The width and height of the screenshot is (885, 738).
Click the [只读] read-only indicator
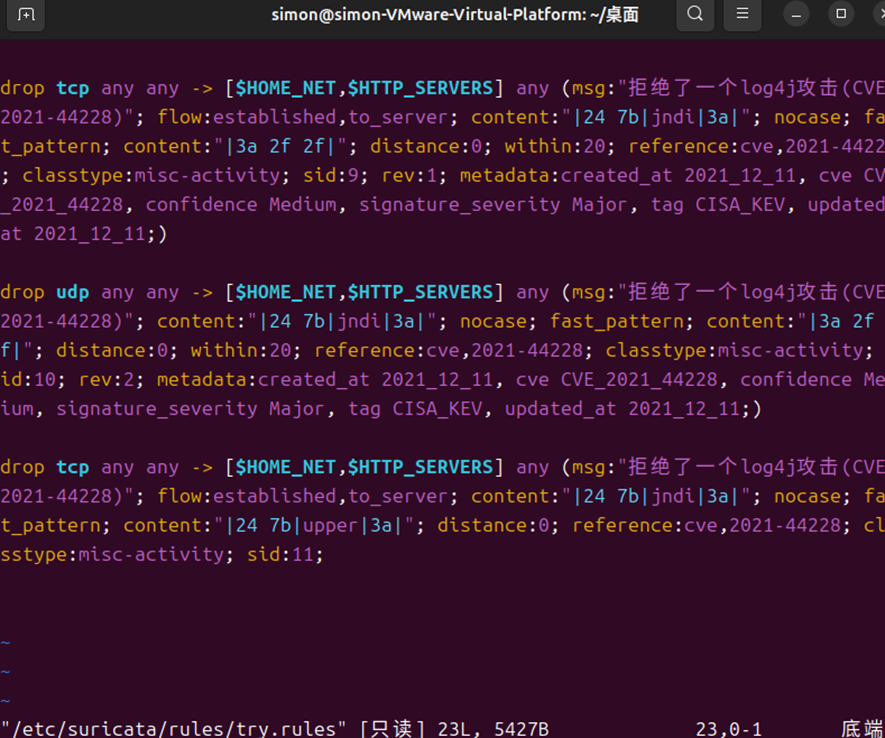click(393, 729)
